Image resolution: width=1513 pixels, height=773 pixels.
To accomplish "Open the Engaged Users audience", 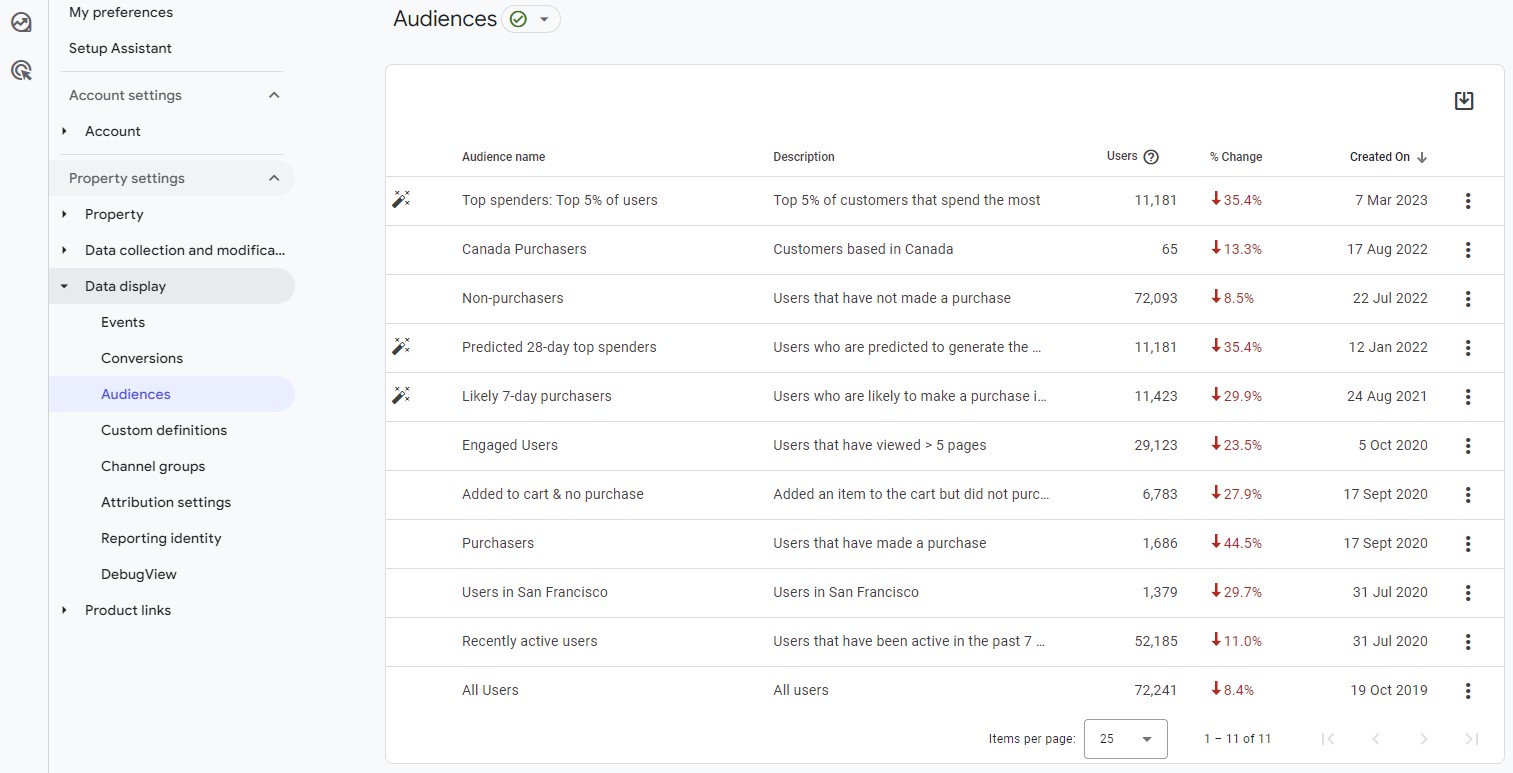I will 510,445.
